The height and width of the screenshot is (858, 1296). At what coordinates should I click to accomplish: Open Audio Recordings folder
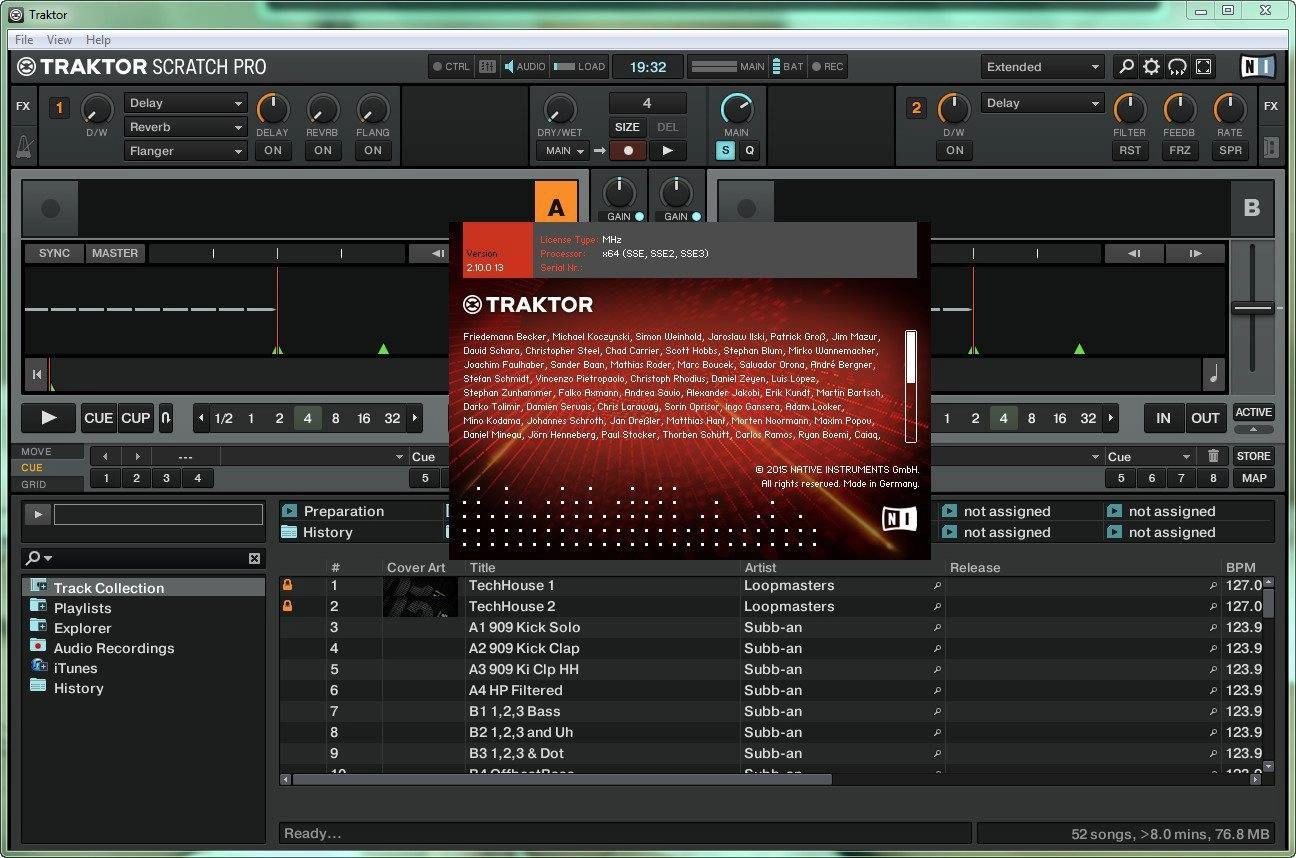point(114,648)
